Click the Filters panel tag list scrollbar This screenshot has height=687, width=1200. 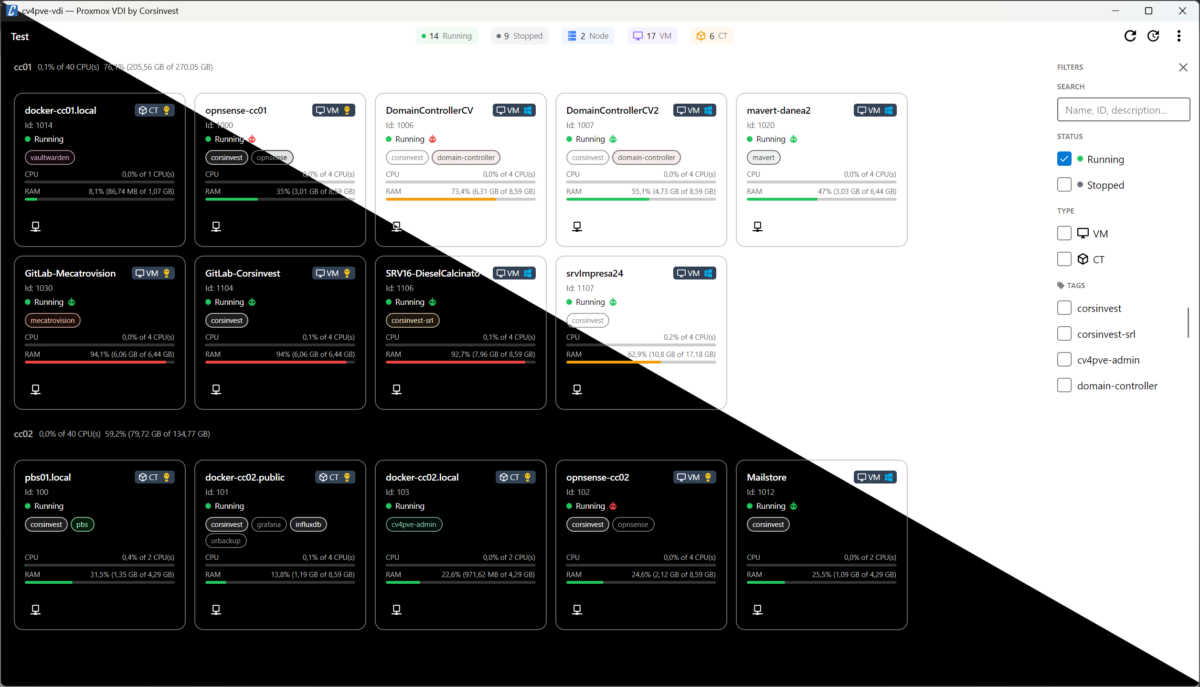[1188, 323]
